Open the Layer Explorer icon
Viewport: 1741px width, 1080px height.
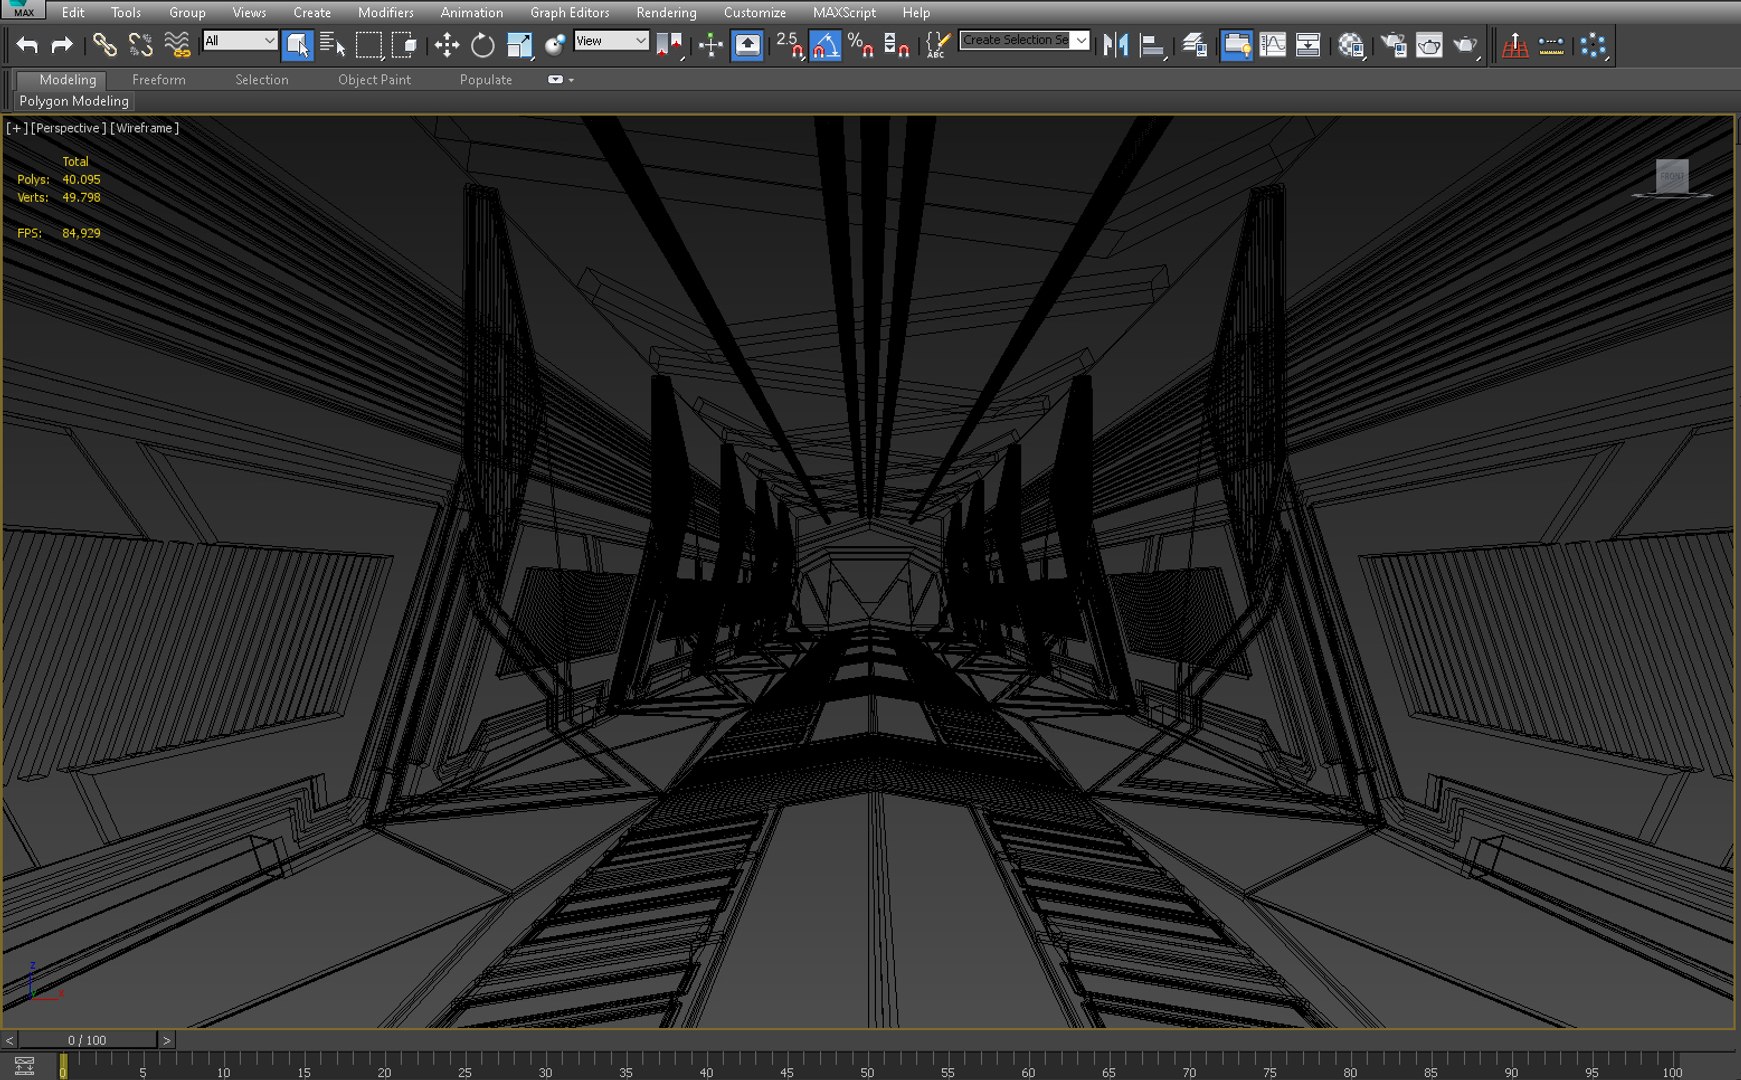click(x=1194, y=45)
